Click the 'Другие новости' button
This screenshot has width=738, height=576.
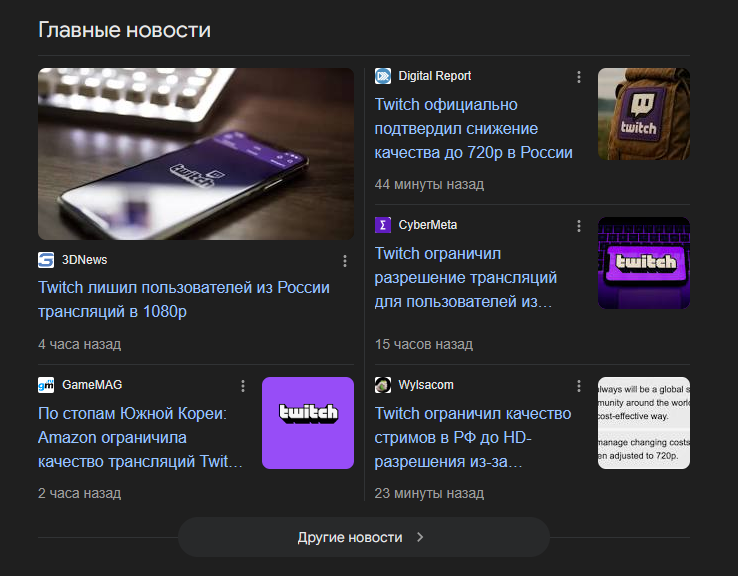364,537
